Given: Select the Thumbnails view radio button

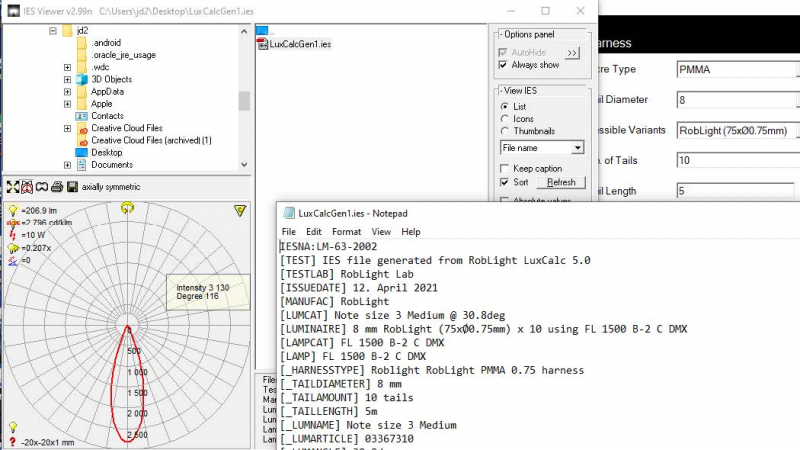Looking at the screenshot, I should coord(504,131).
